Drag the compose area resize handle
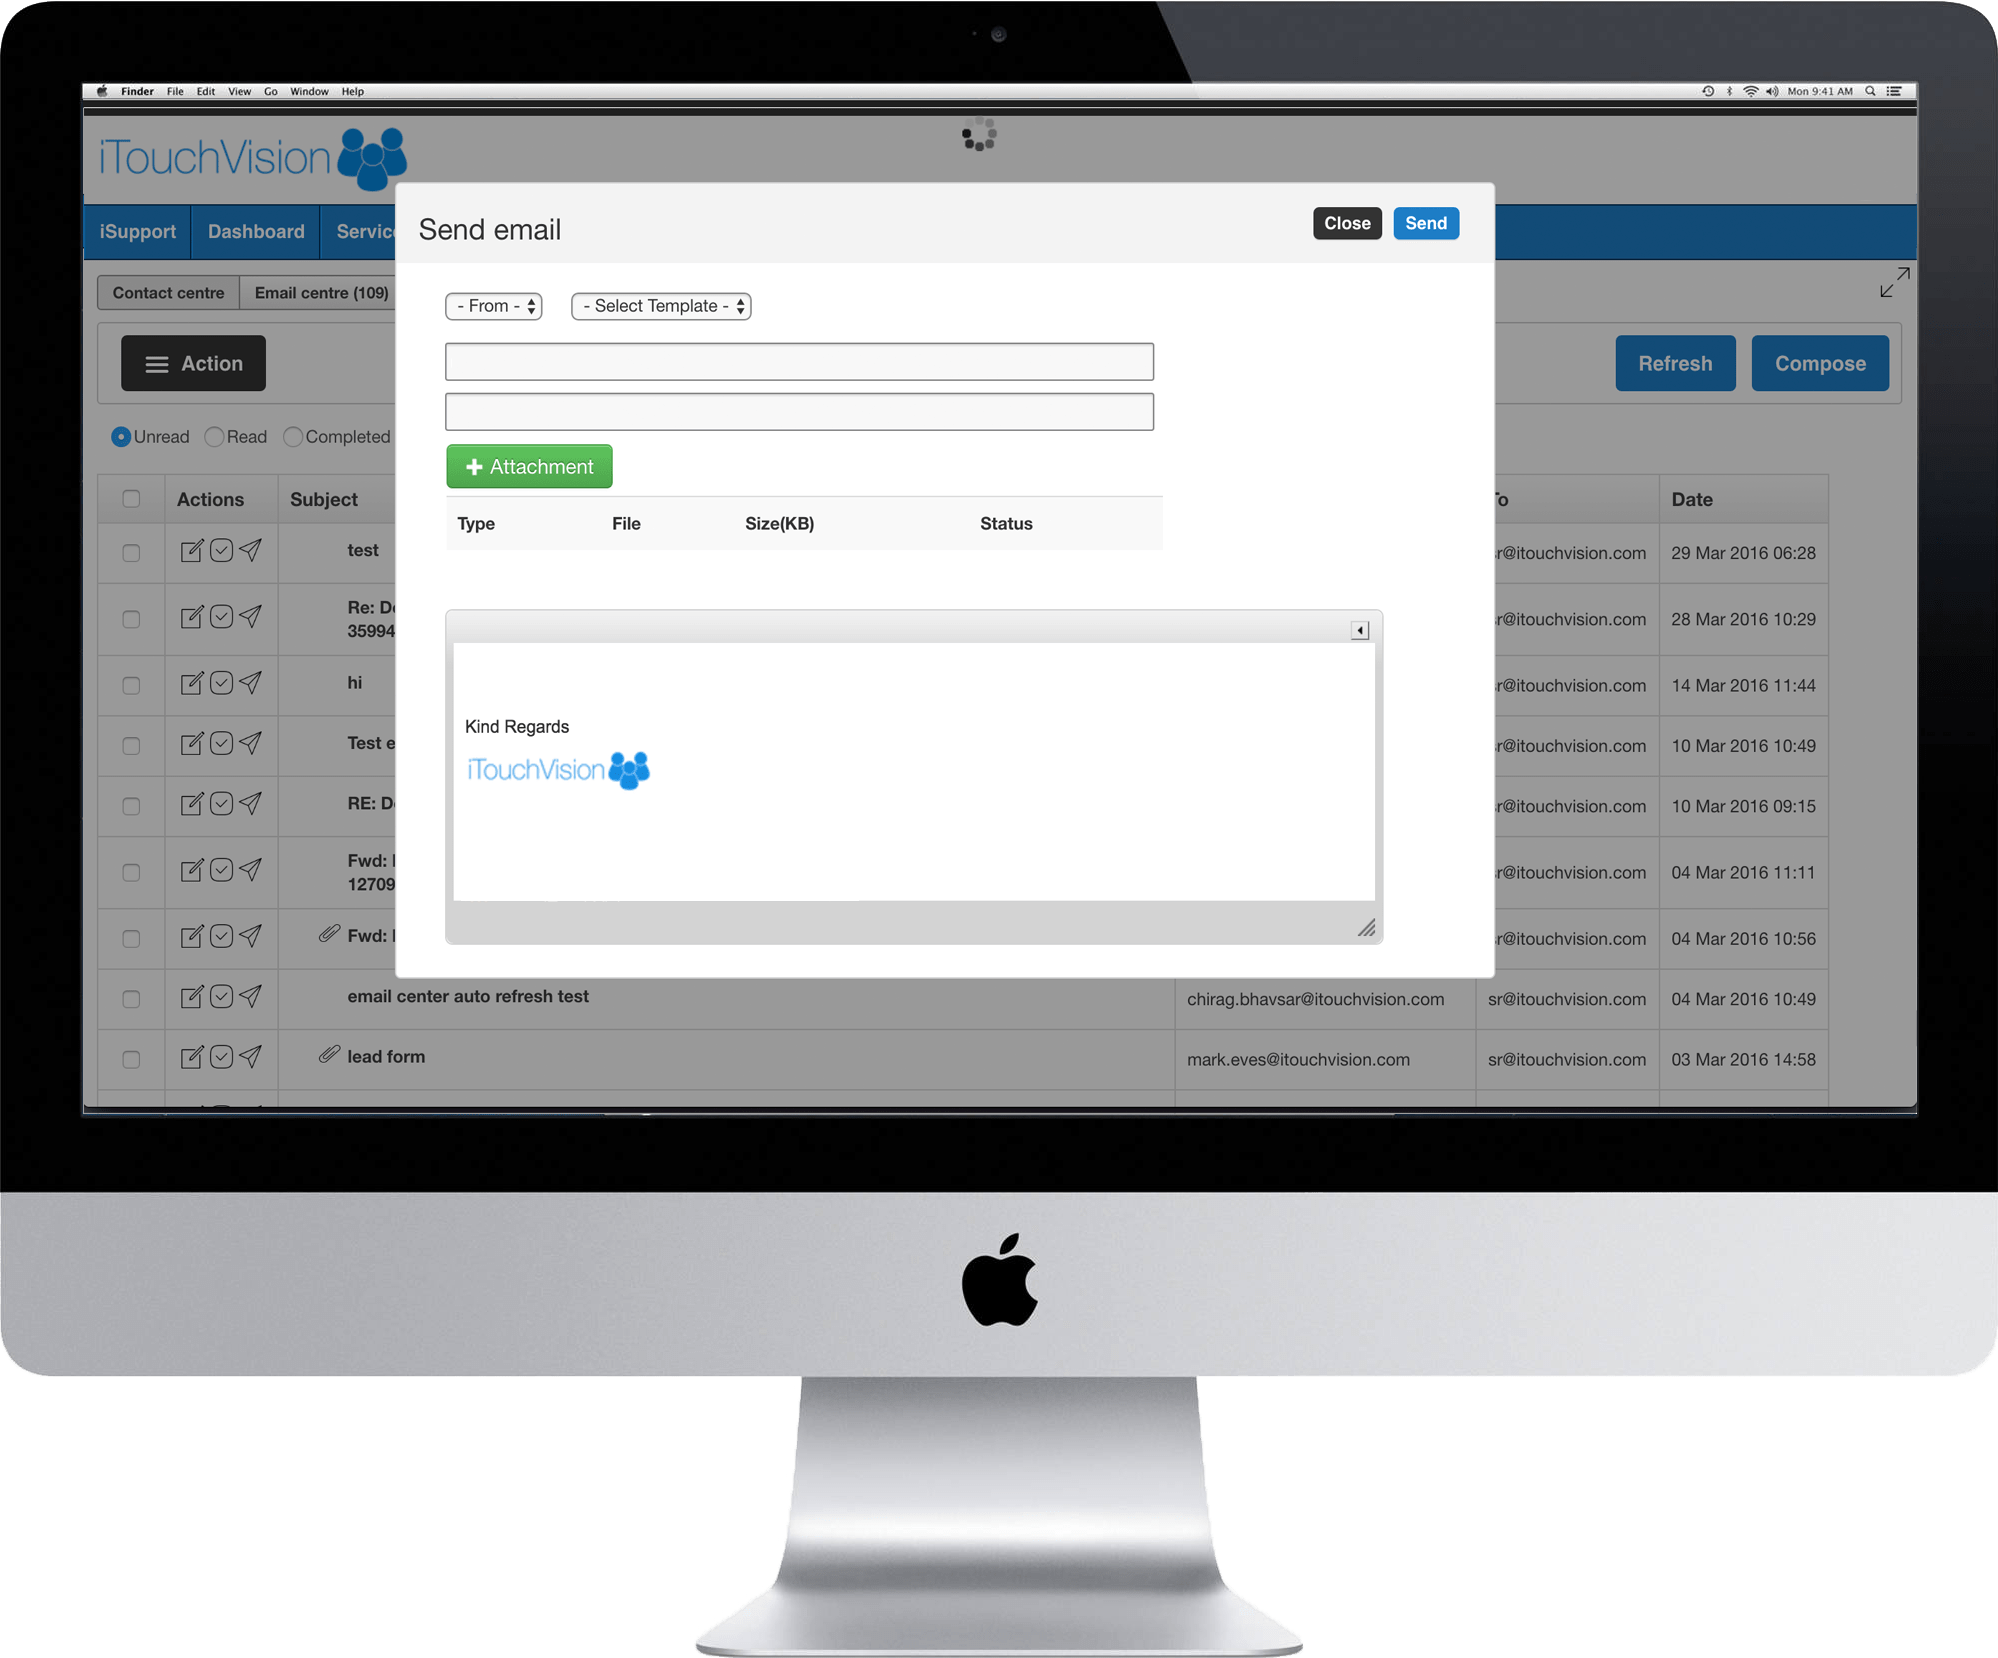Image resolution: width=1998 pixels, height=1658 pixels. point(1367,926)
